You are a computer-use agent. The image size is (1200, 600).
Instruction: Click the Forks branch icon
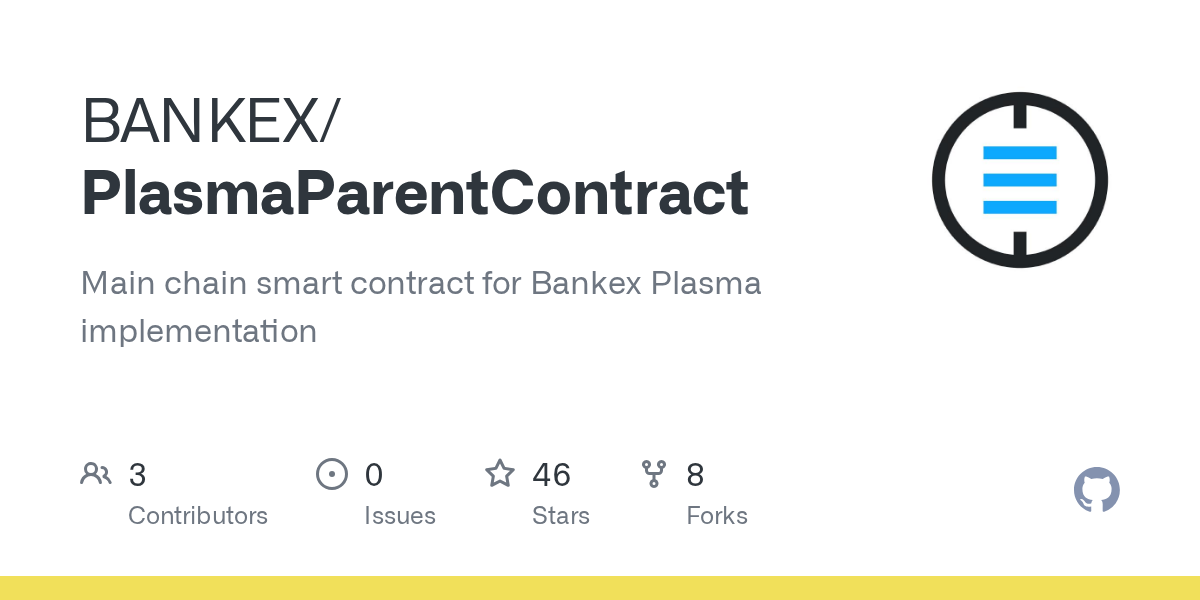point(654,474)
